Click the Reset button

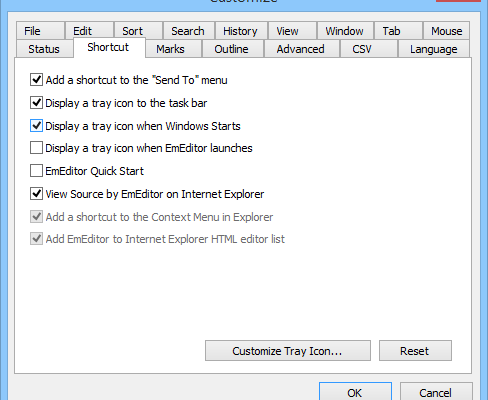click(x=415, y=351)
